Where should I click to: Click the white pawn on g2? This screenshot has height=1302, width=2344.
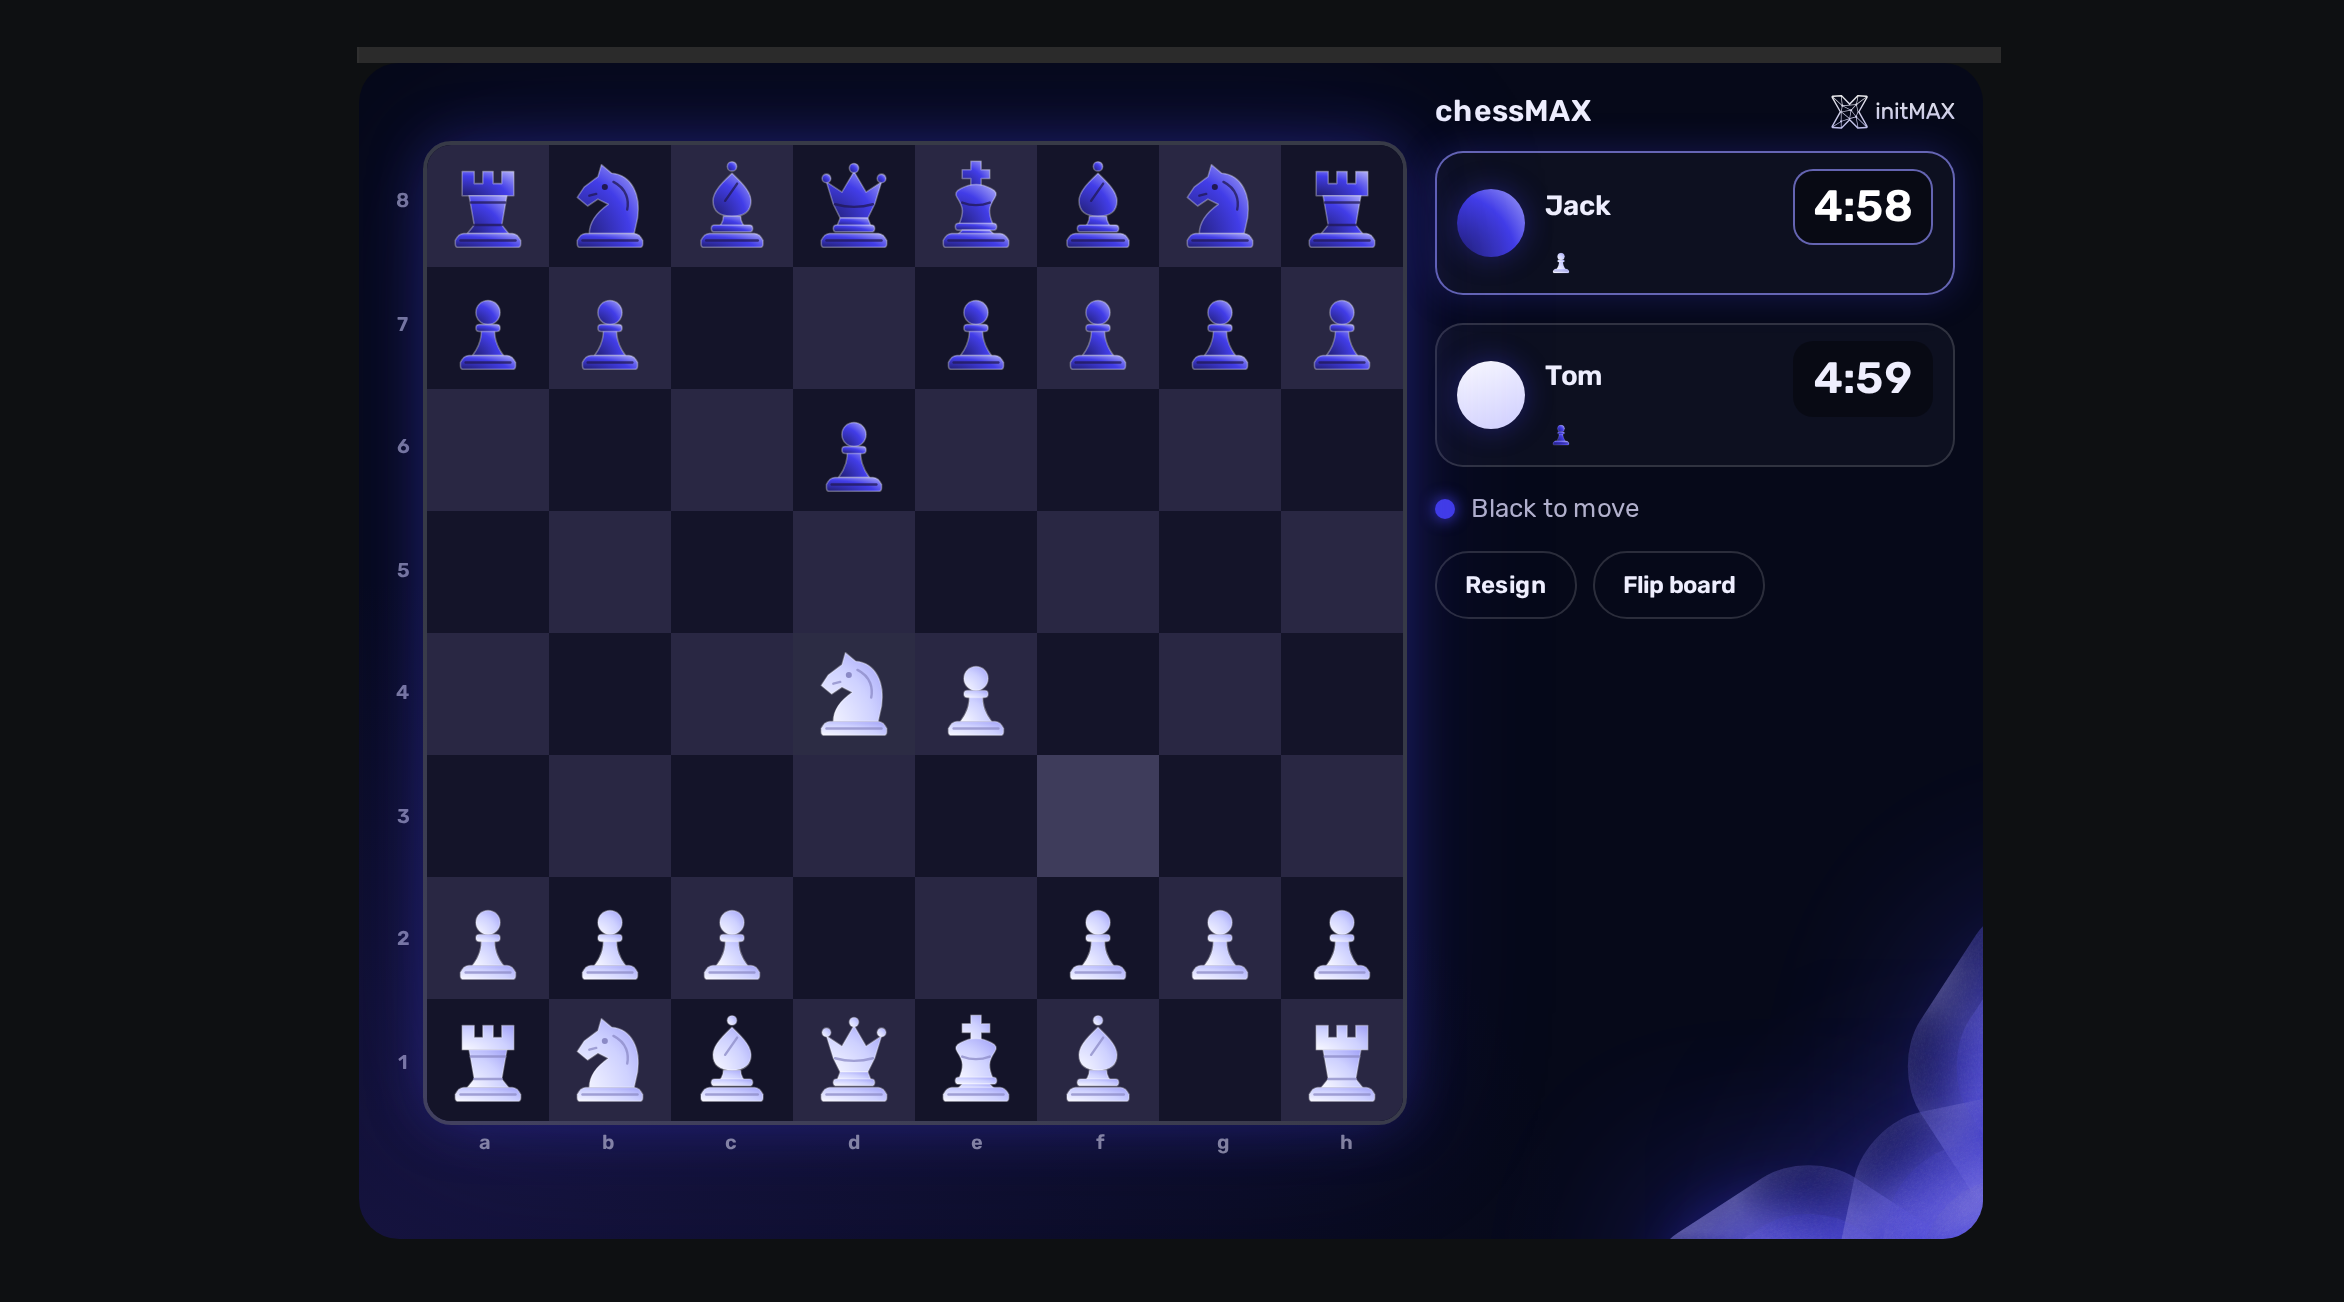pos(1220,944)
